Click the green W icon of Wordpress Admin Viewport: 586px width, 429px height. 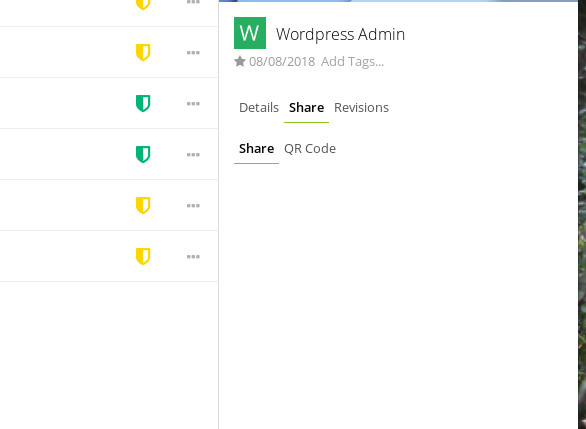[250, 33]
